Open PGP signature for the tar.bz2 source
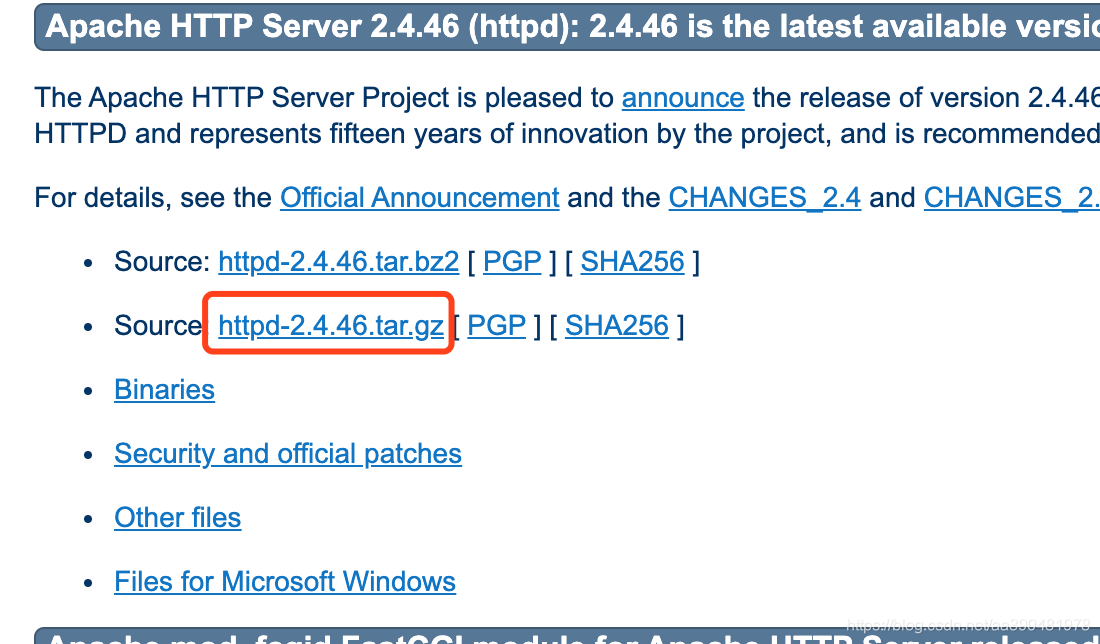 (512, 262)
